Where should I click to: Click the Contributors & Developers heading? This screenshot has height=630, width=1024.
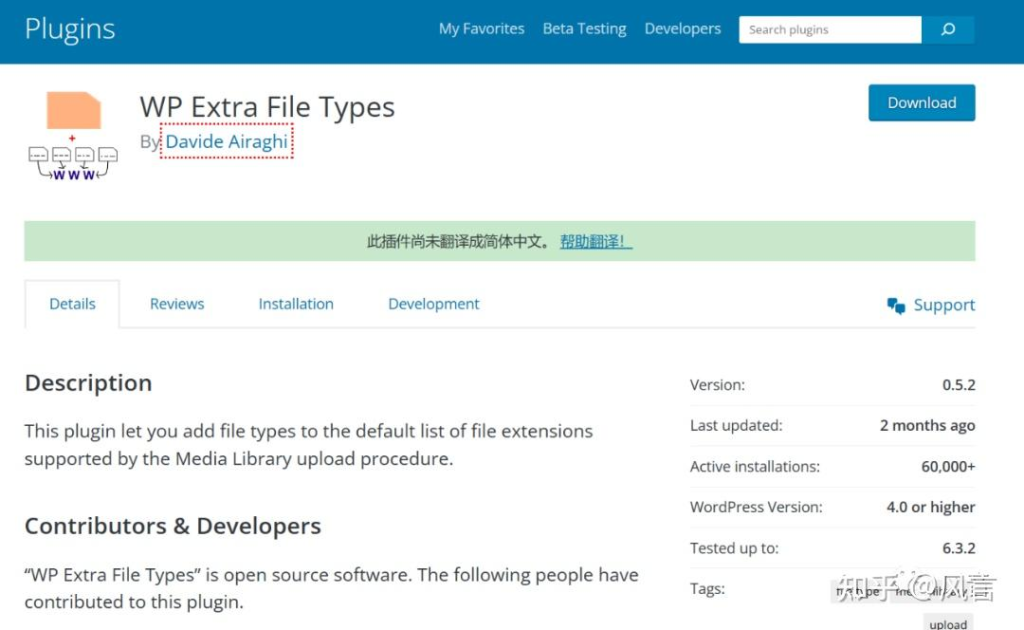pos(173,526)
